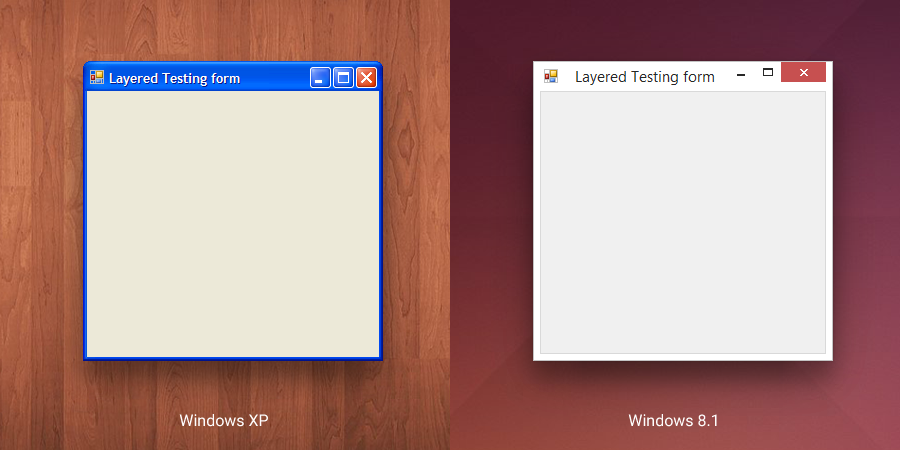900x450 pixels.
Task: Click inside the beige Windows XP form body
Action: (x=232, y=224)
